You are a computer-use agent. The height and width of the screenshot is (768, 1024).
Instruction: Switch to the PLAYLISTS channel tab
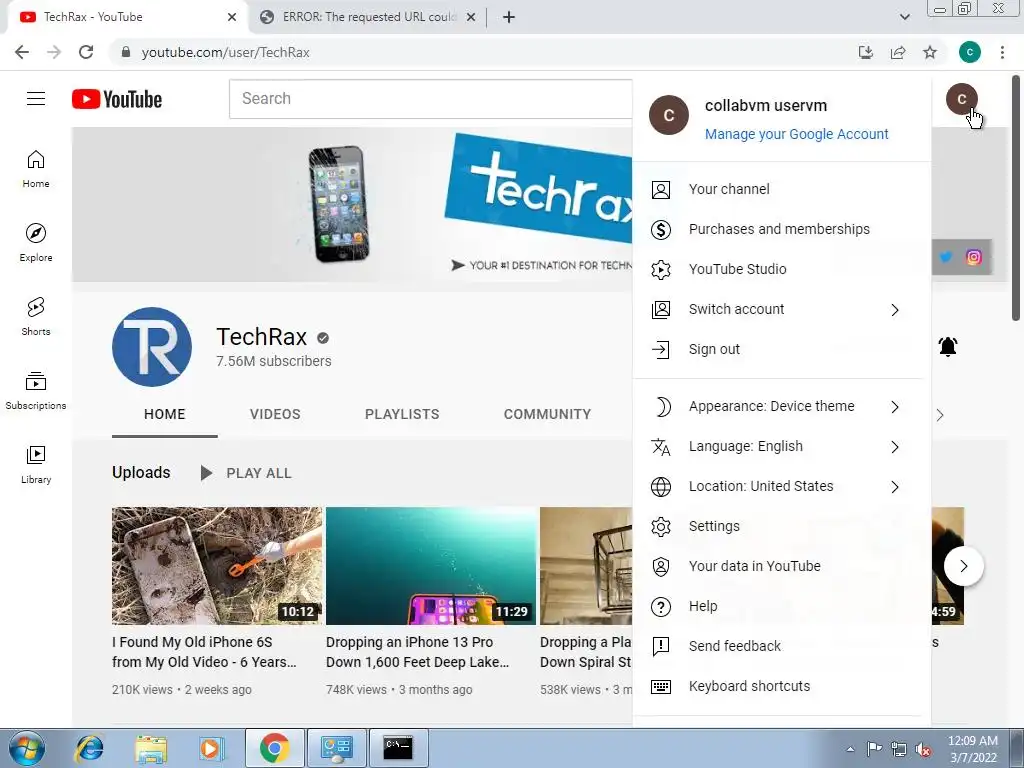(x=402, y=414)
